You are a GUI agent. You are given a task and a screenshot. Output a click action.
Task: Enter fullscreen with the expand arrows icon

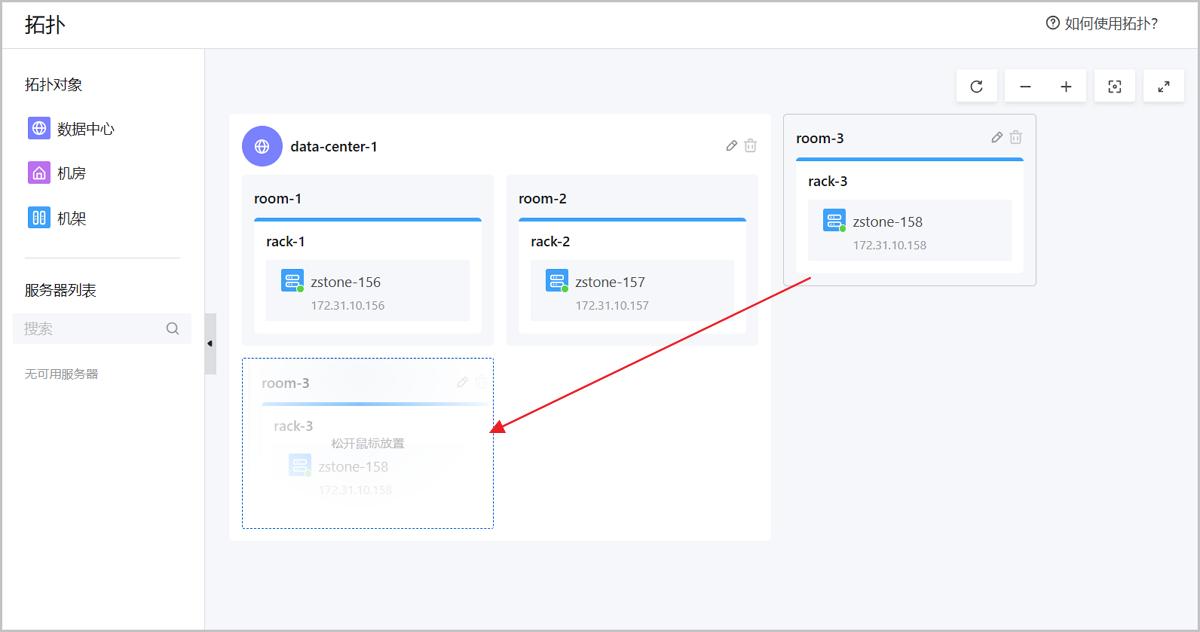coord(1164,87)
